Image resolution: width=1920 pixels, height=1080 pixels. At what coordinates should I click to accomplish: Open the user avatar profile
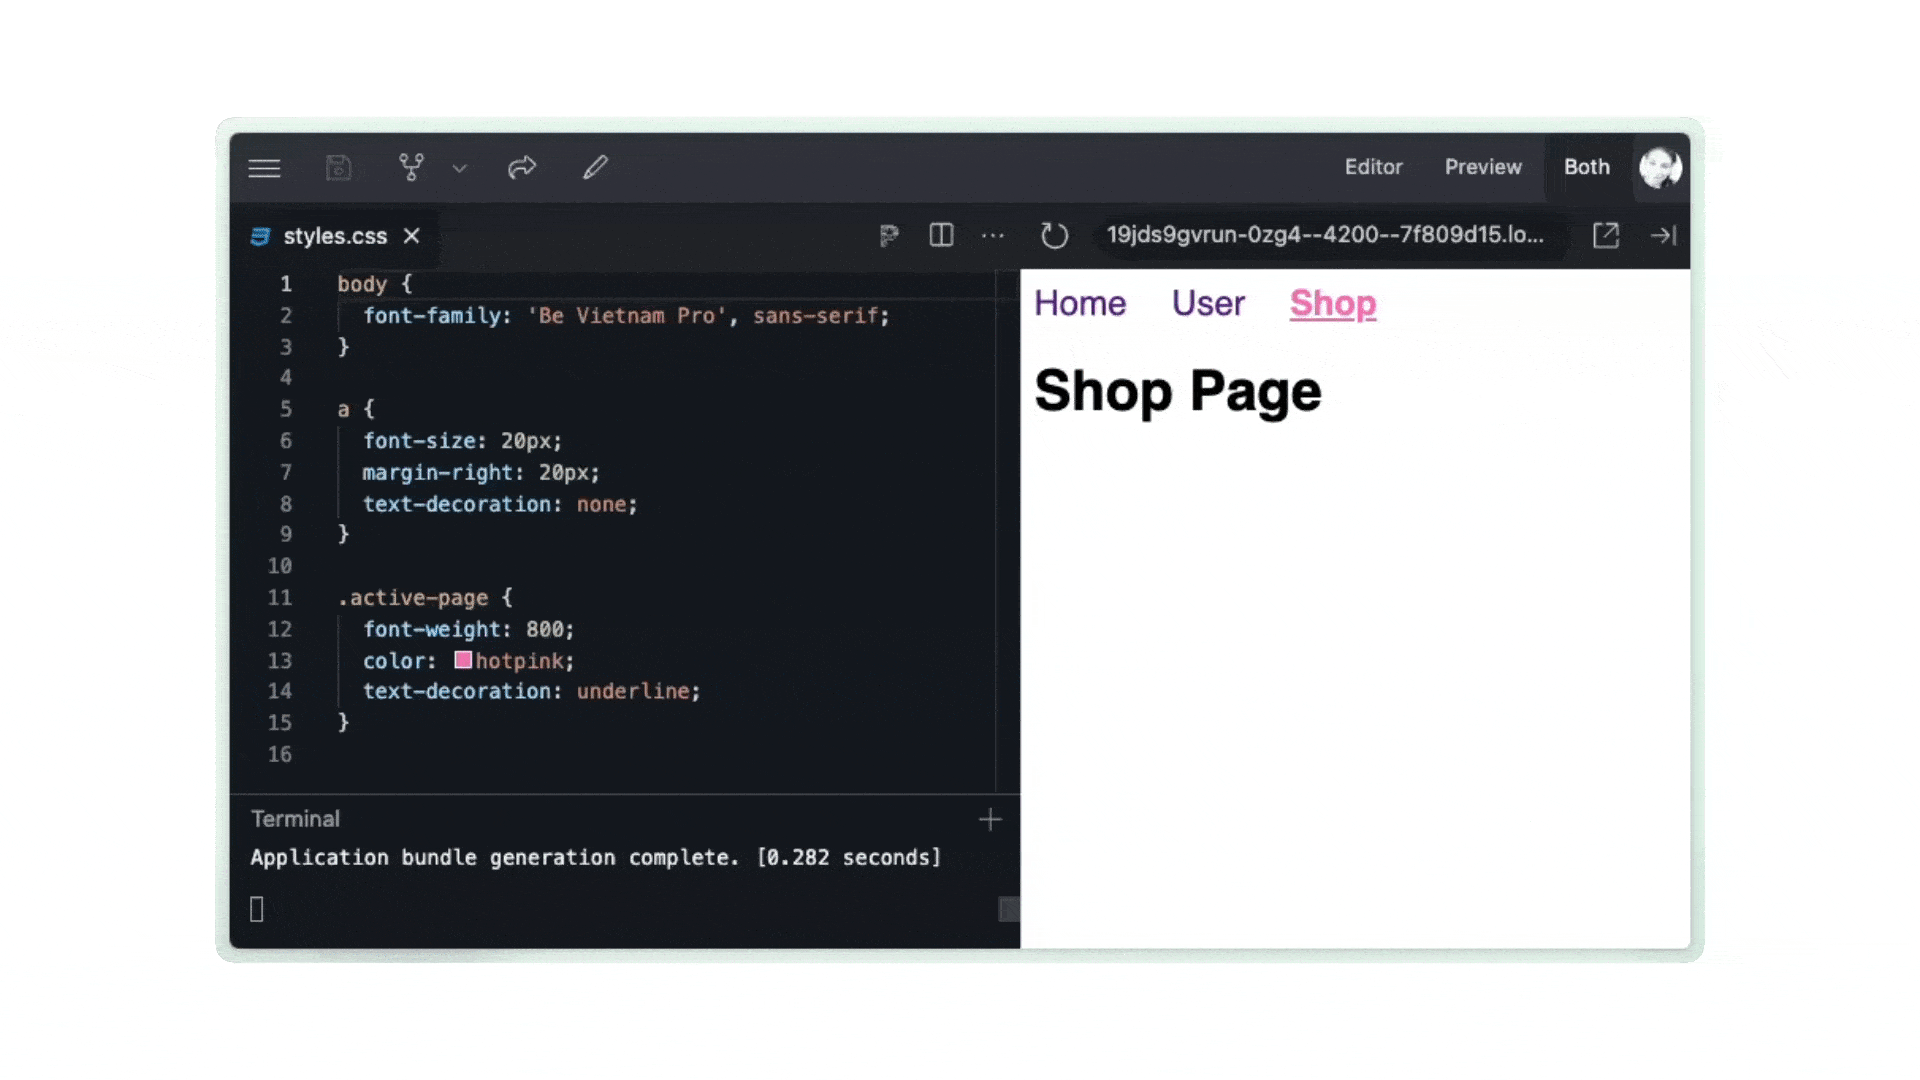(1660, 167)
